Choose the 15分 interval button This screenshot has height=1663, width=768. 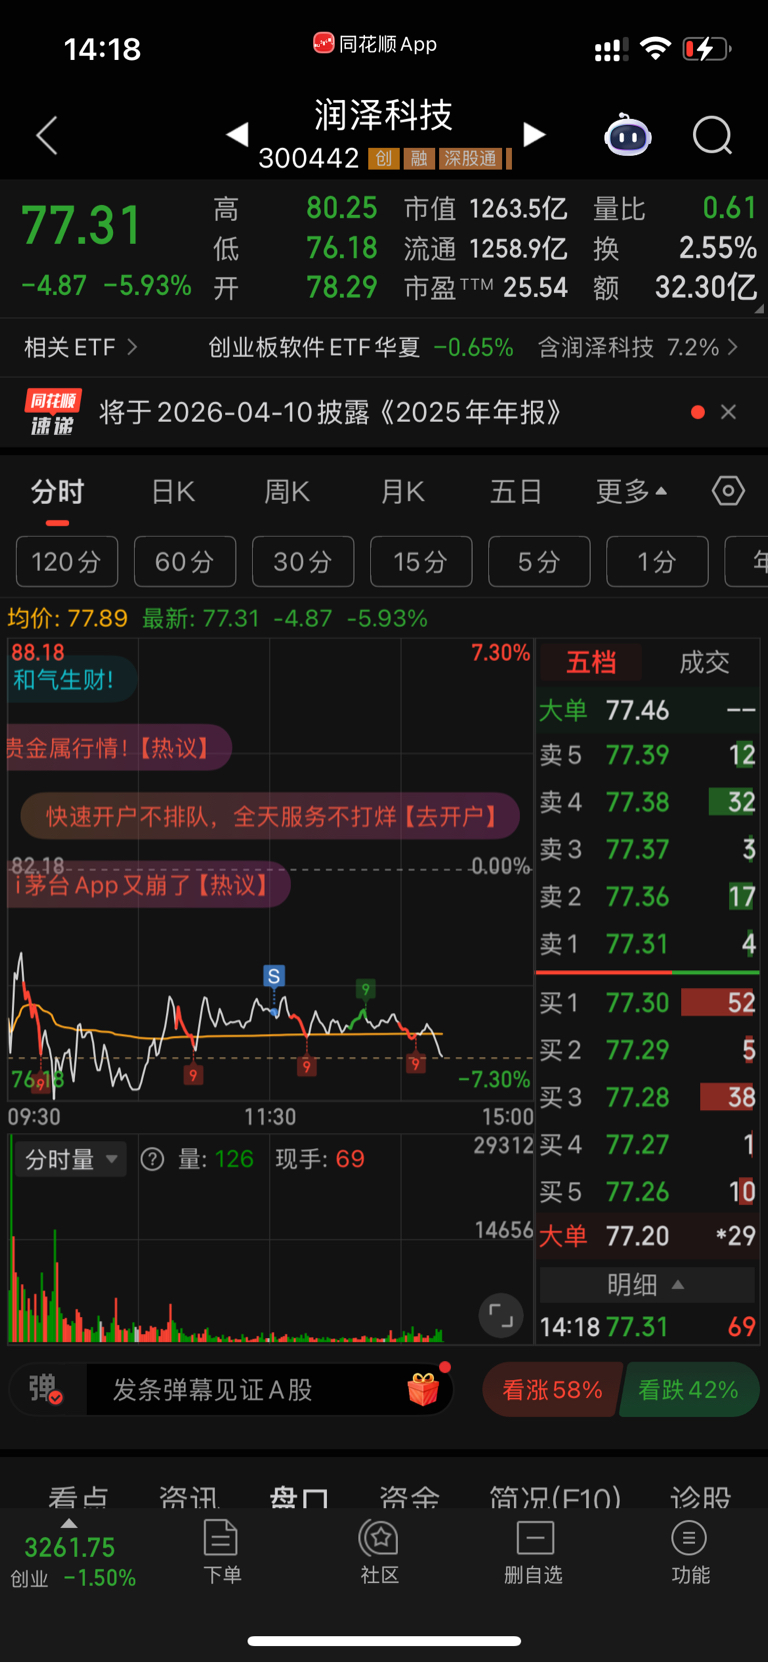(x=421, y=561)
